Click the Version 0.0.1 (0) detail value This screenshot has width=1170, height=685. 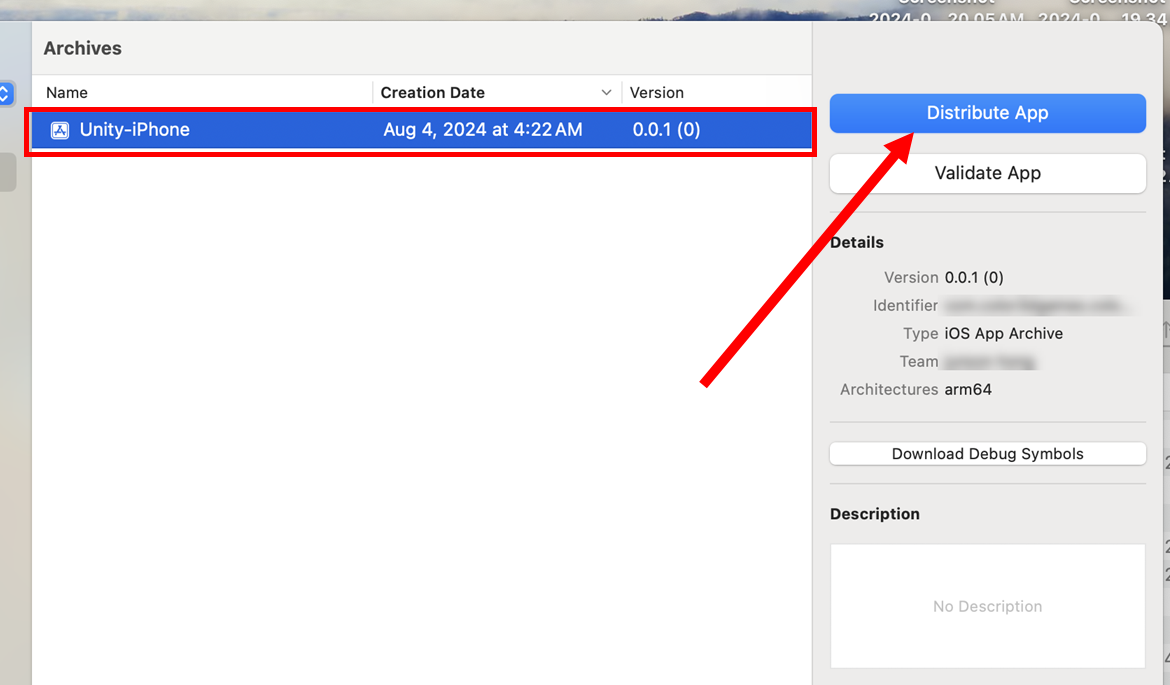(x=974, y=278)
